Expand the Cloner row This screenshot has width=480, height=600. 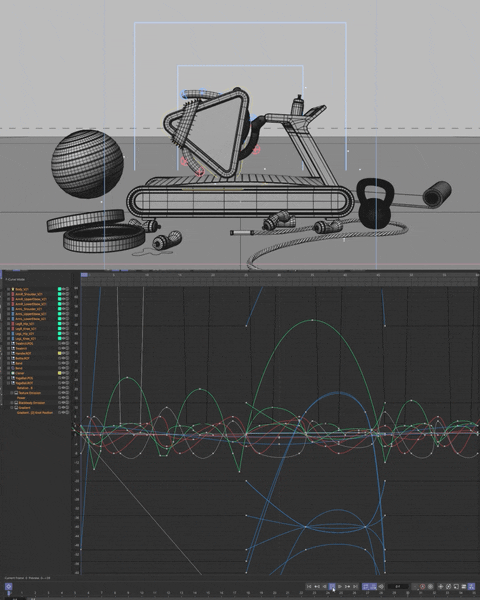pyautogui.click(x=8, y=373)
